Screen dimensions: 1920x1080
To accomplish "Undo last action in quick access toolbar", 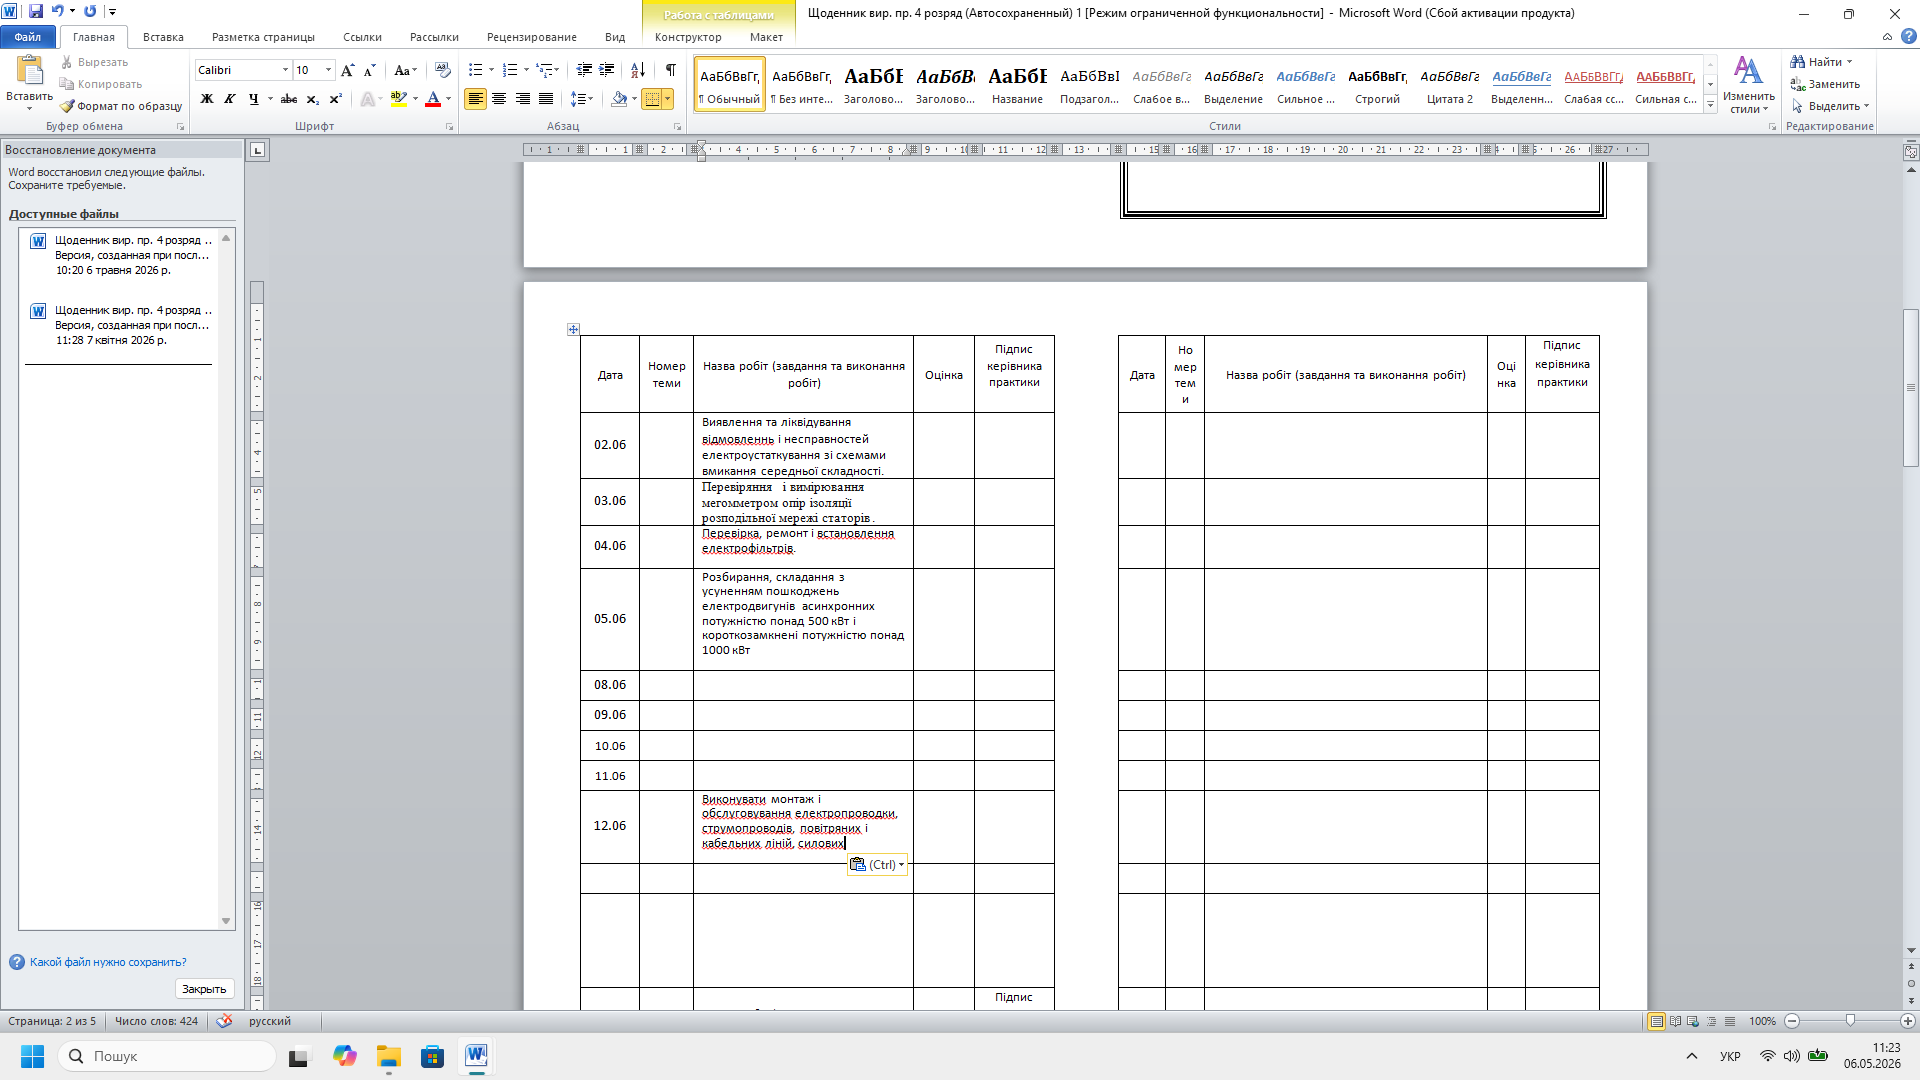I will tap(58, 11).
